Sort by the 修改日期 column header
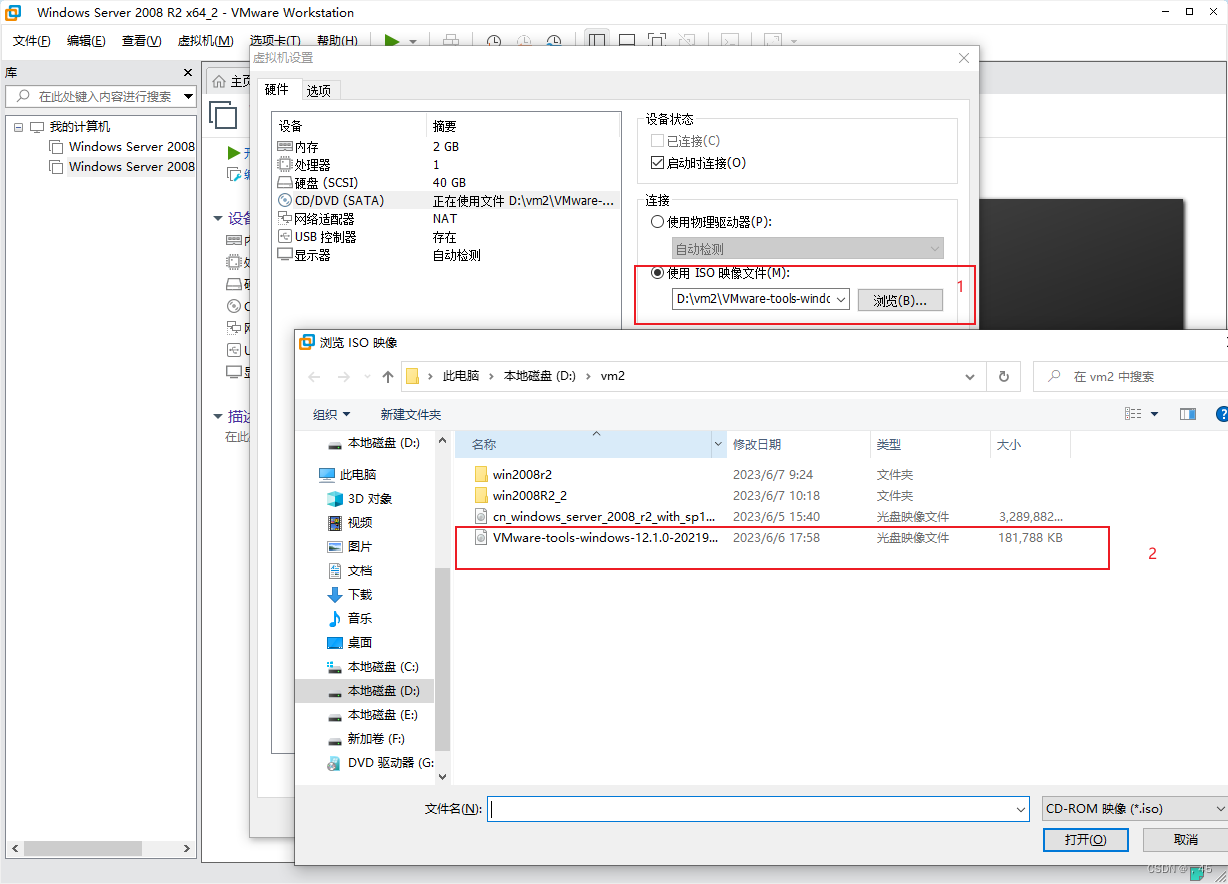The image size is (1228, 884). click(x=798, y=444)
